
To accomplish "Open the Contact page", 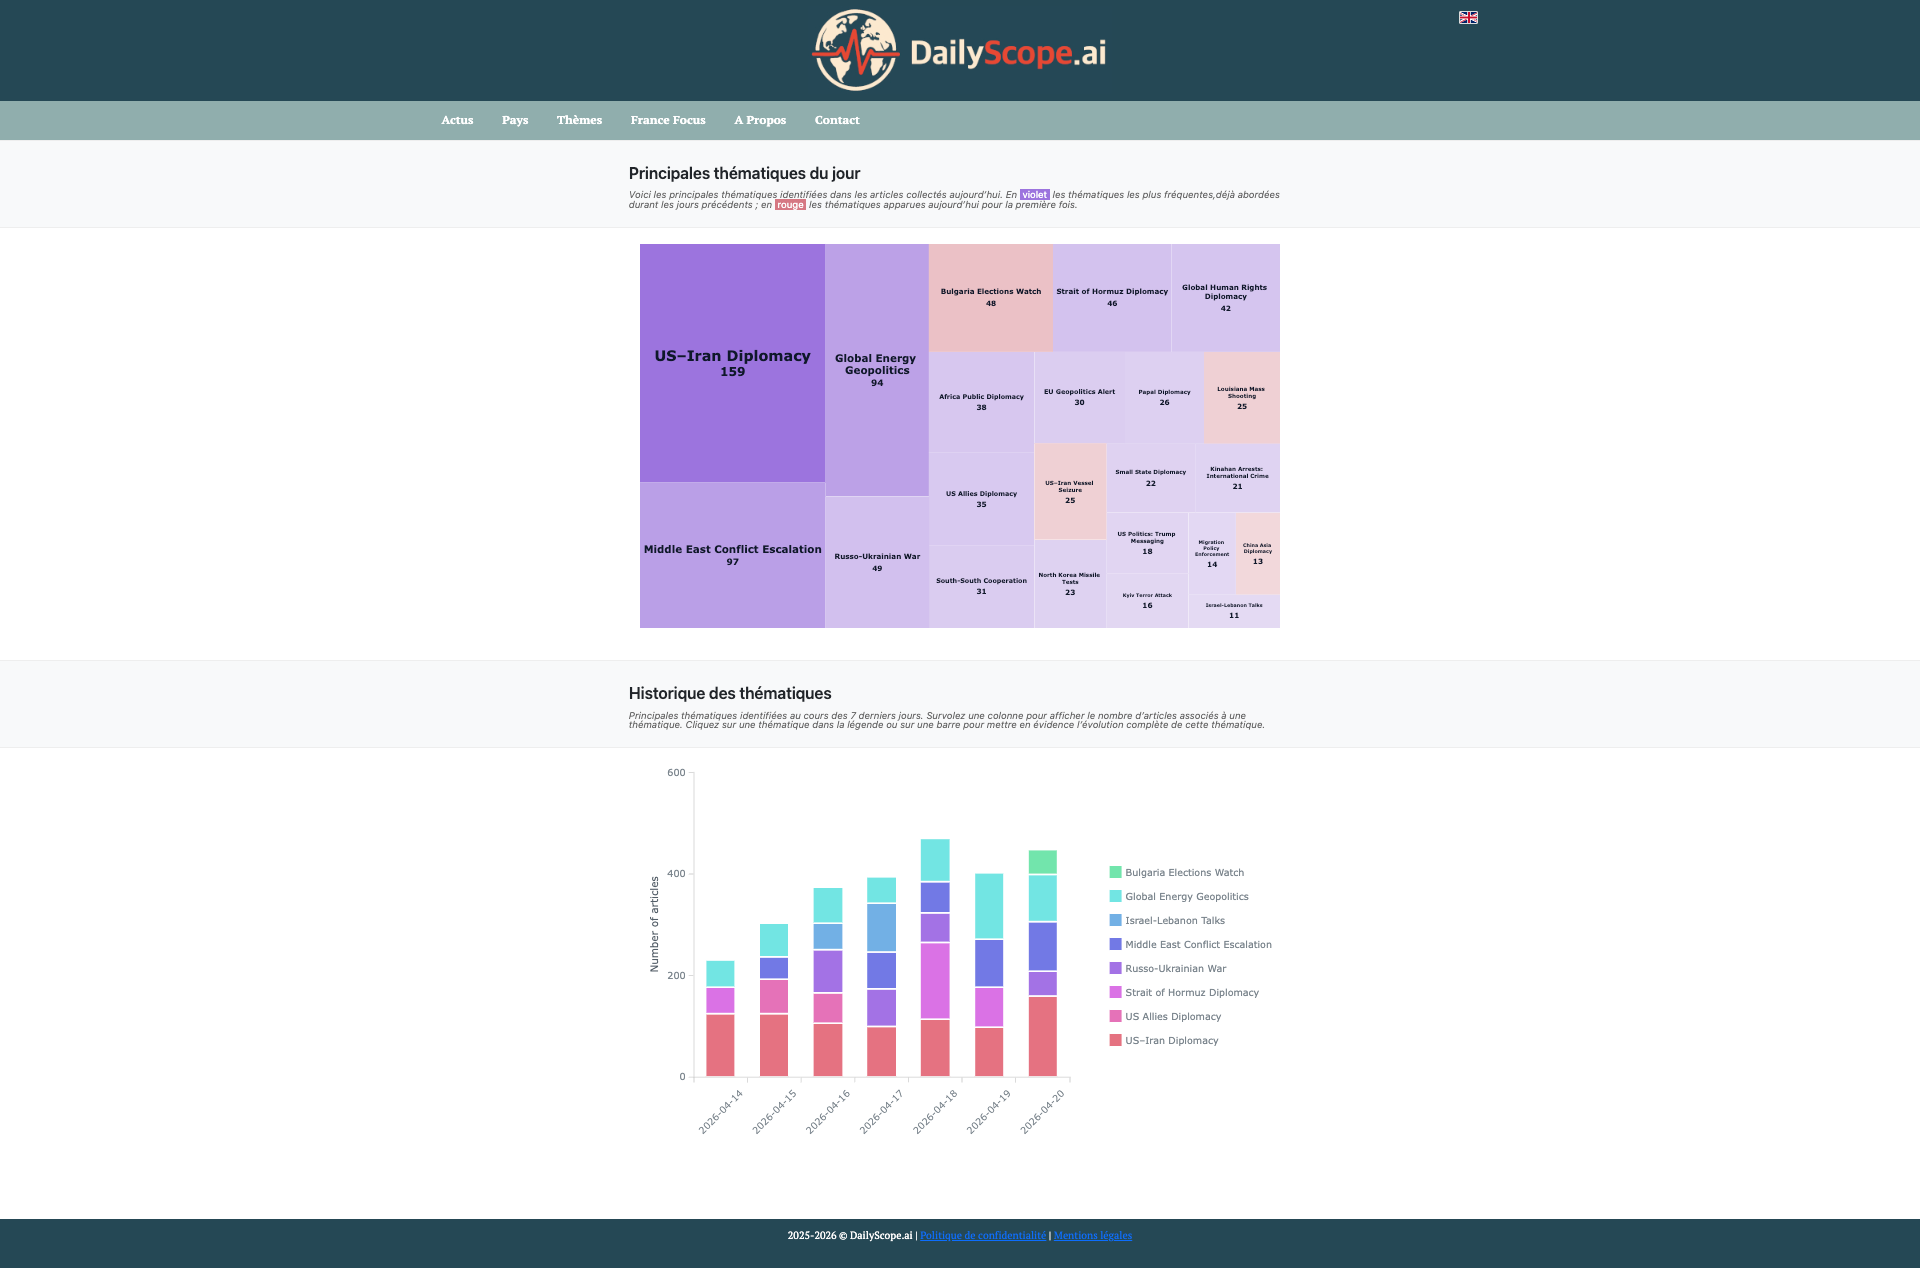I will point(837,120).
